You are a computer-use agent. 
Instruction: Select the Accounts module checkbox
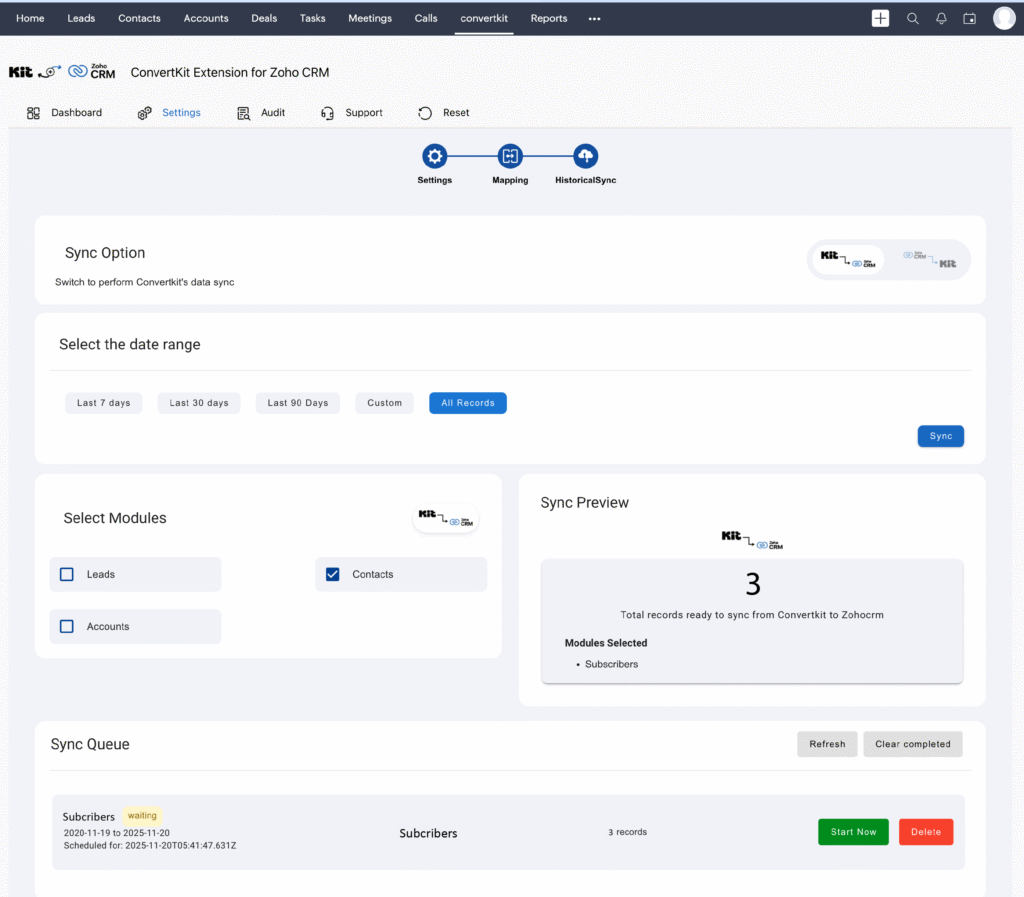pyautogui.click(x=66, y=626)
